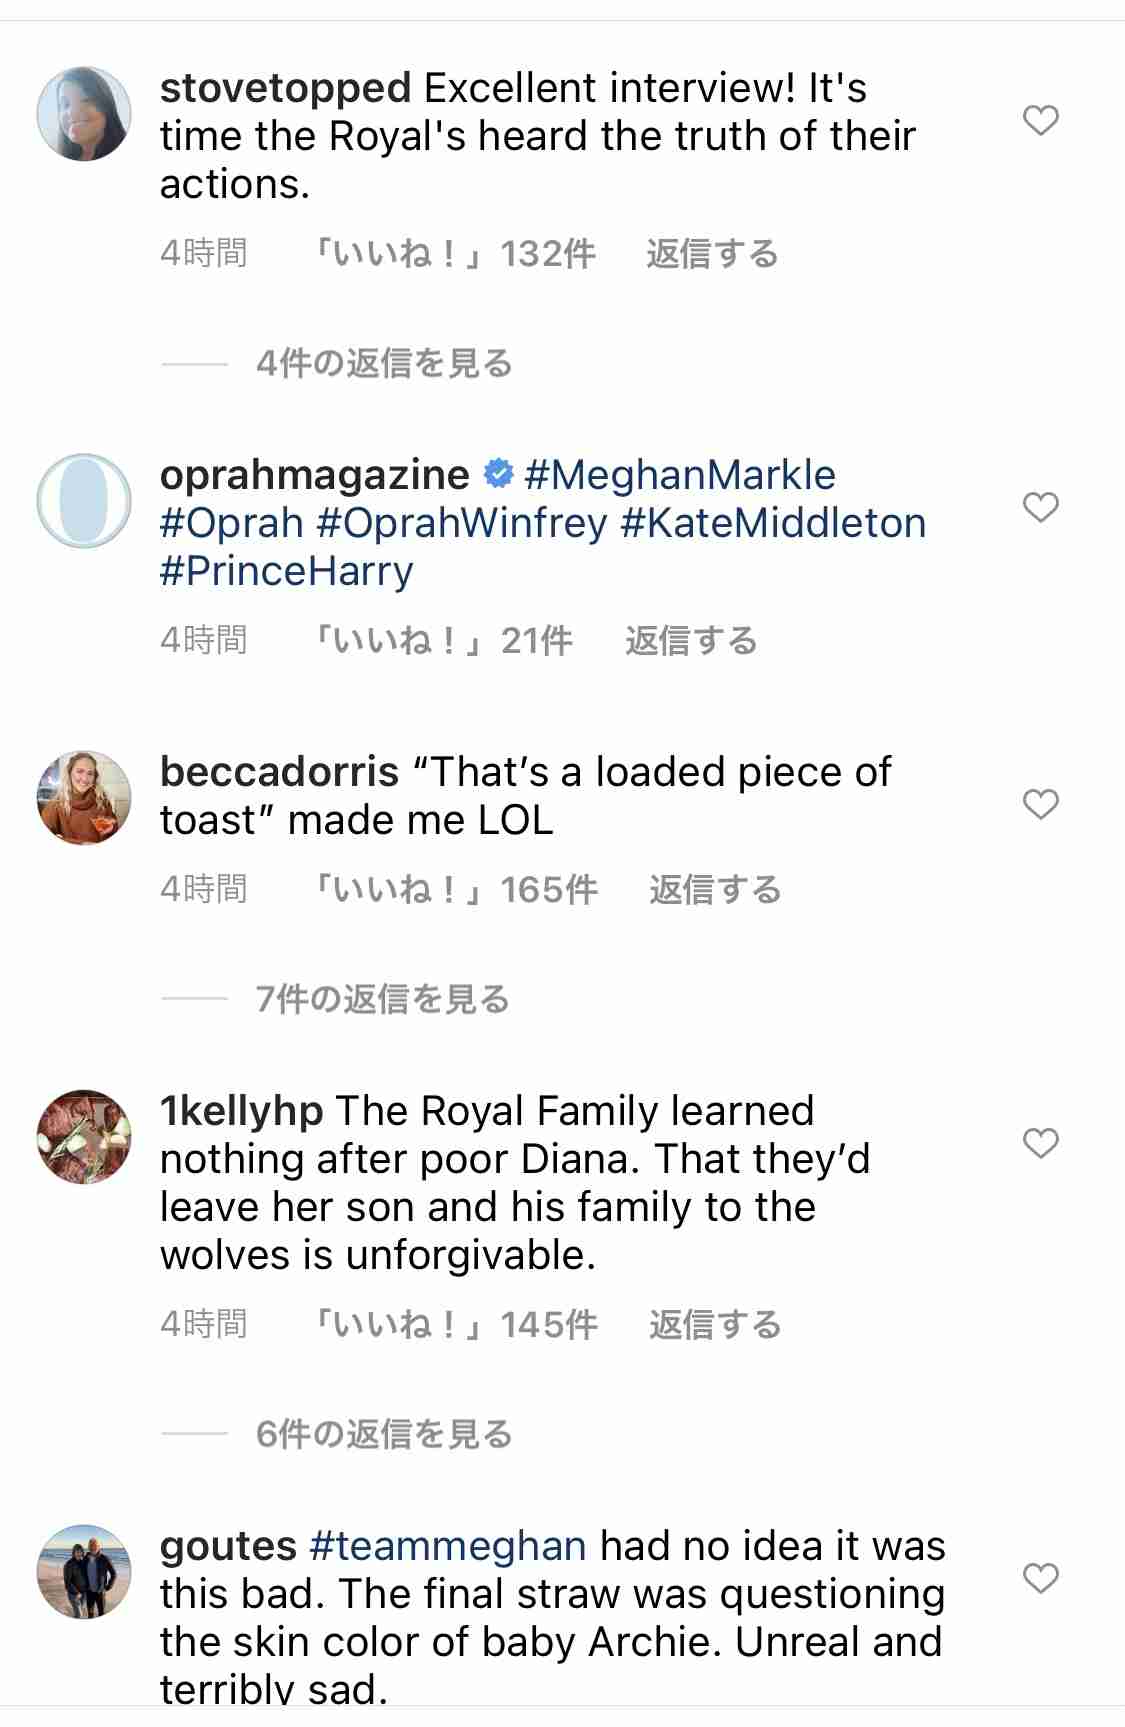
Task: Tap the heart on oprahmagazine's hashtag comment
Action: [1041, 507]
